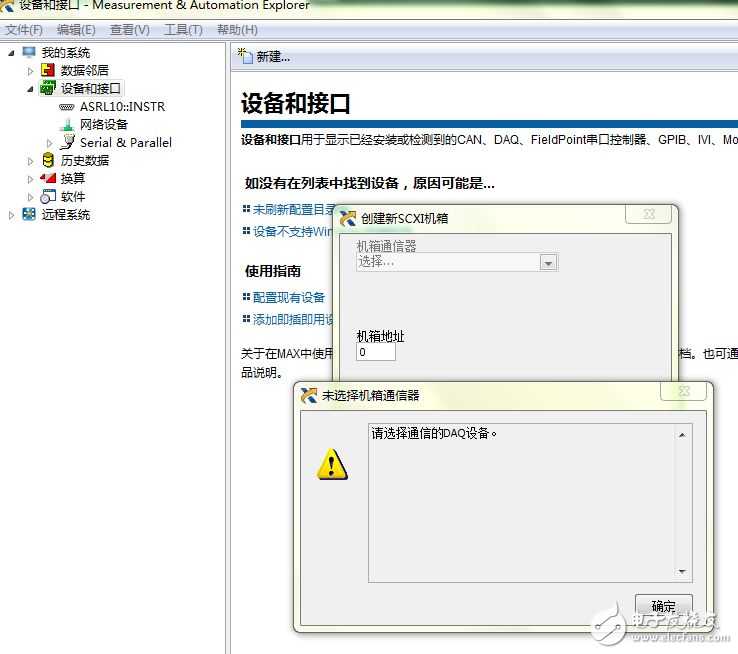Open the 文件(F) menu

point(24,30)
